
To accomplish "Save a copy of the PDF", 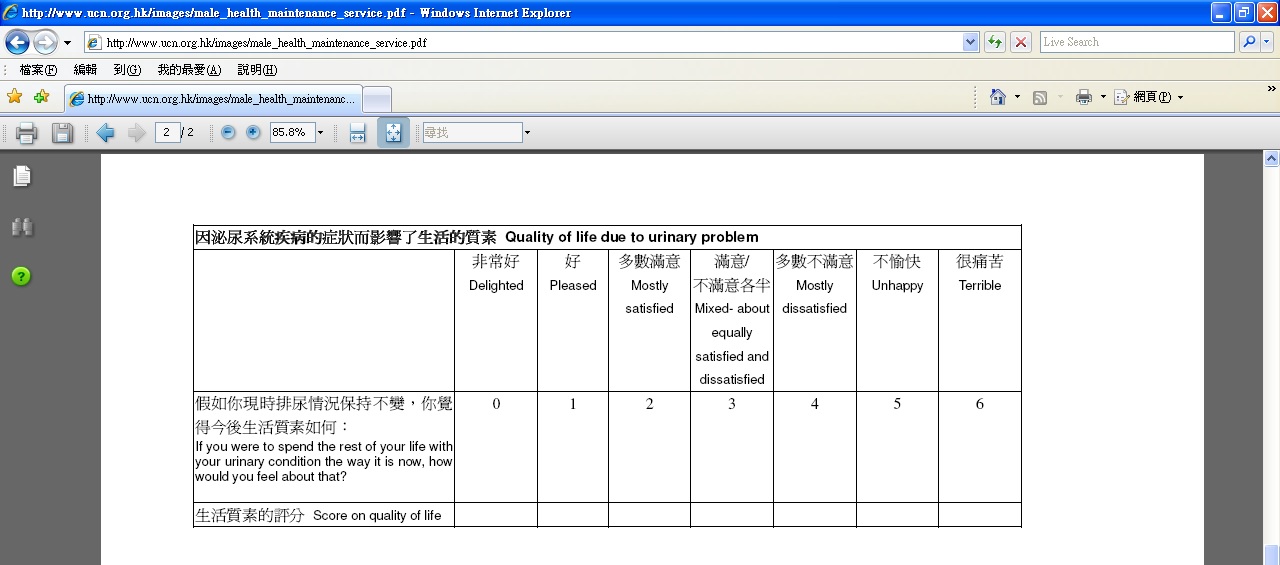I will click(x=62, y=133).
